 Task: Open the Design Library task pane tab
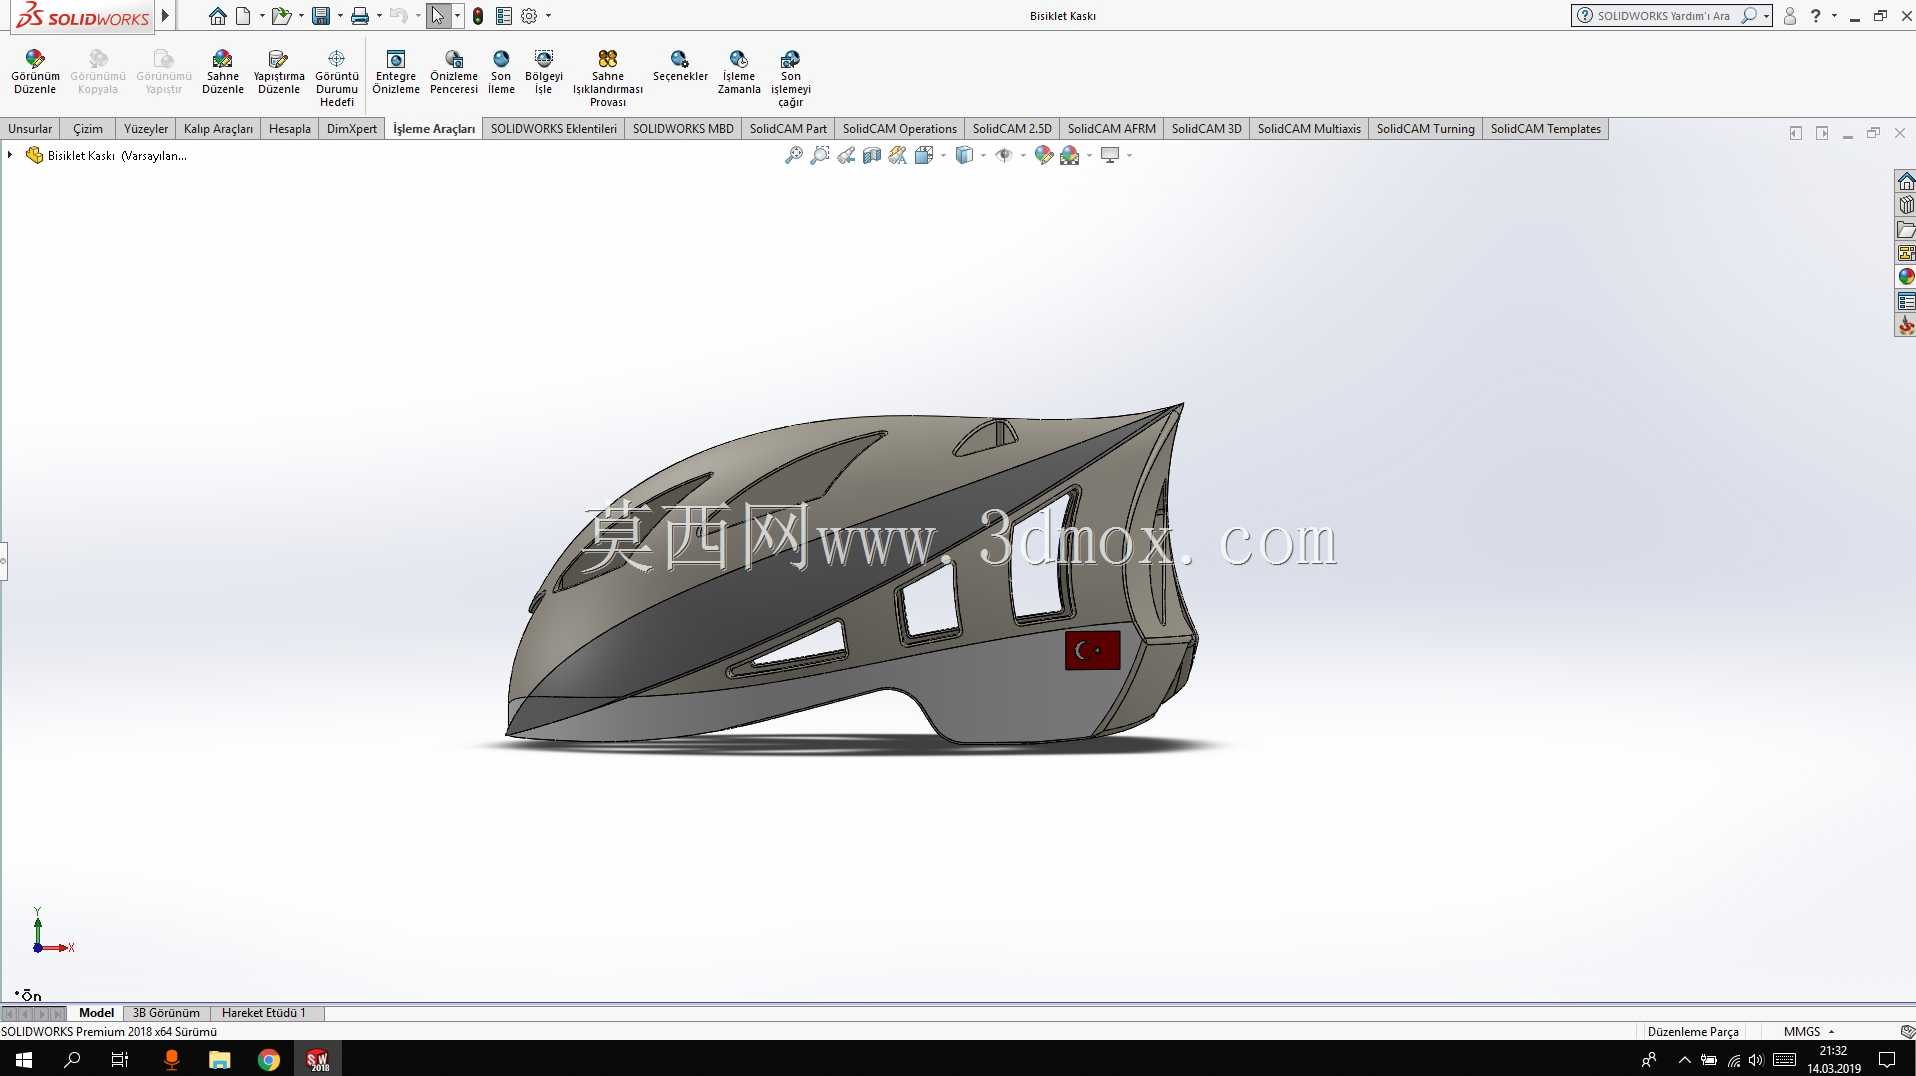(x=1906, y=205)
